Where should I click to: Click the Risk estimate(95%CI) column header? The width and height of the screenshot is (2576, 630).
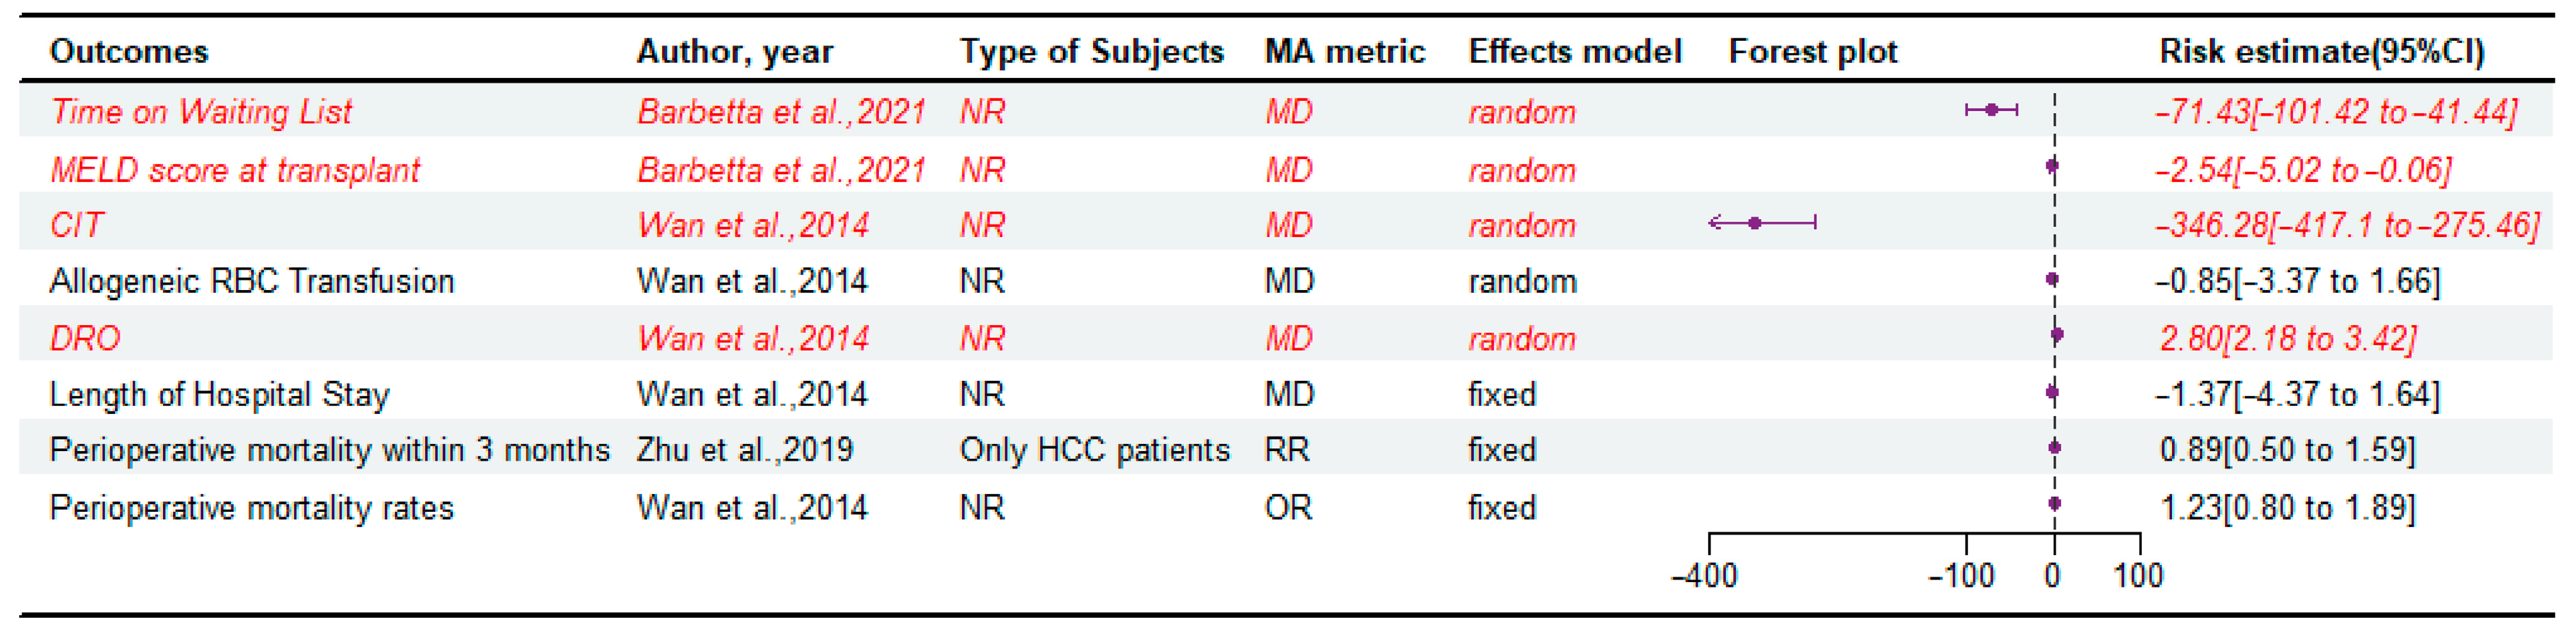pyautogui.click(x=2321, y=51)
